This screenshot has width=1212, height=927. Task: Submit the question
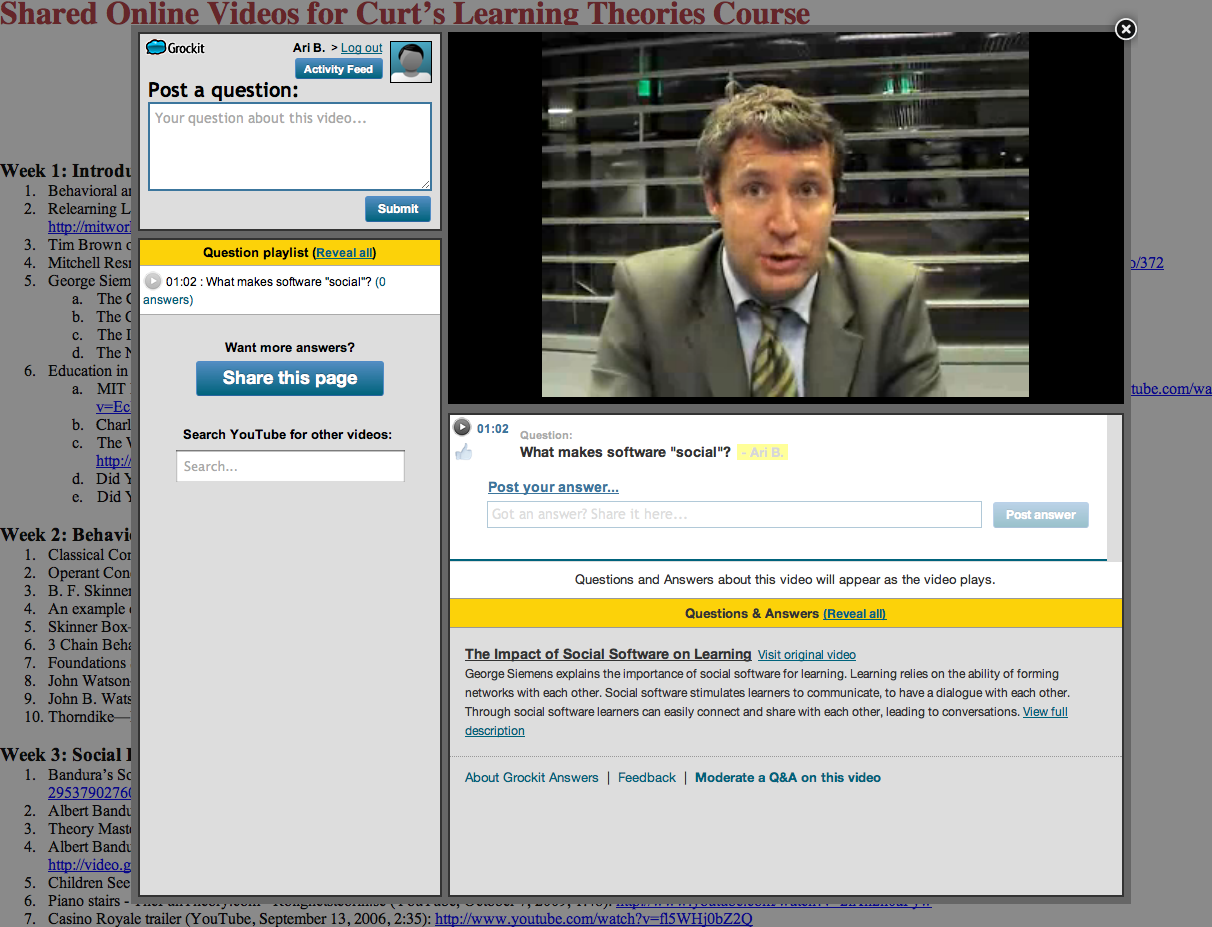398,209
